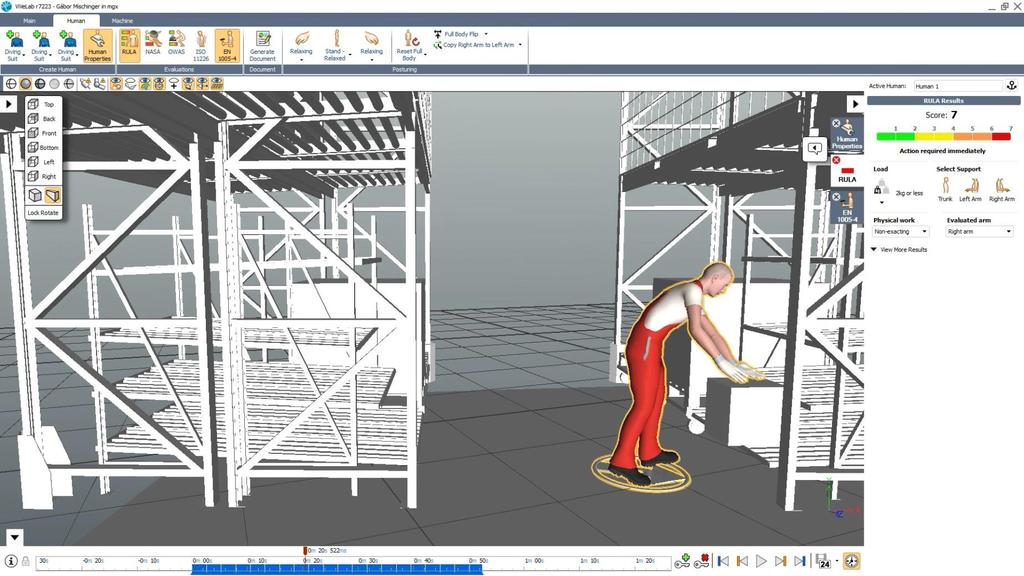Close the EN 1005-4 side tab

coord(836,197)
